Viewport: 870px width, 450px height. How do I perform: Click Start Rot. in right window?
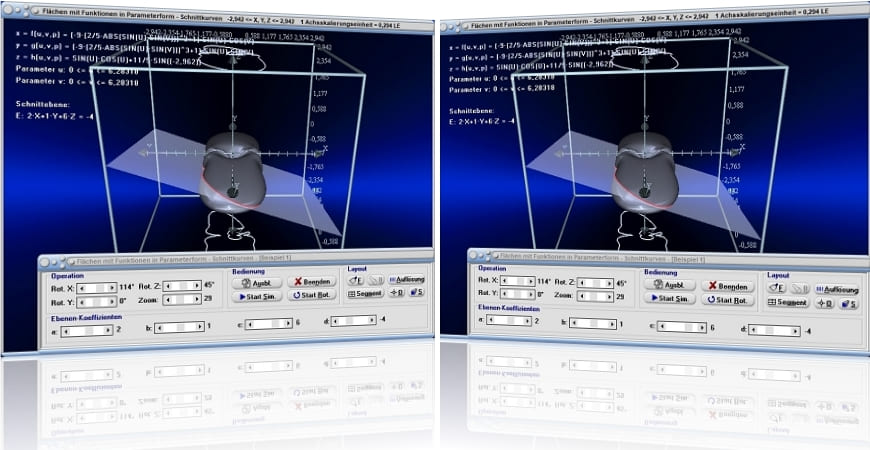728,300
